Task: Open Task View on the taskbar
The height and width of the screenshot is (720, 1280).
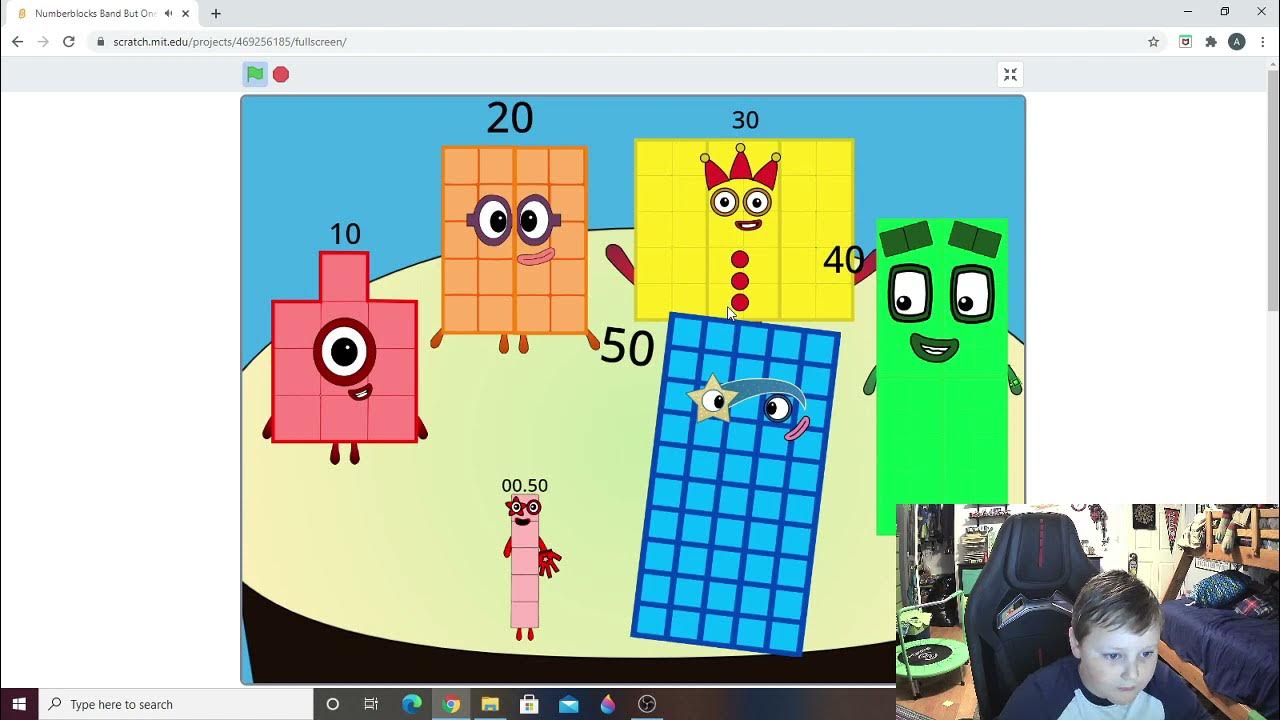Action: pyautogui.click(x=371, y=704)
